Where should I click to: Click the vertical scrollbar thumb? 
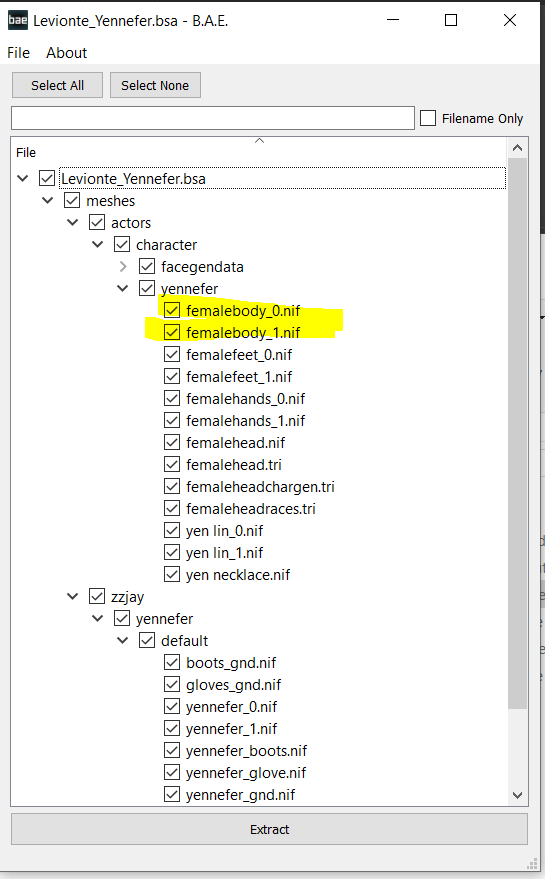(518, 432)
